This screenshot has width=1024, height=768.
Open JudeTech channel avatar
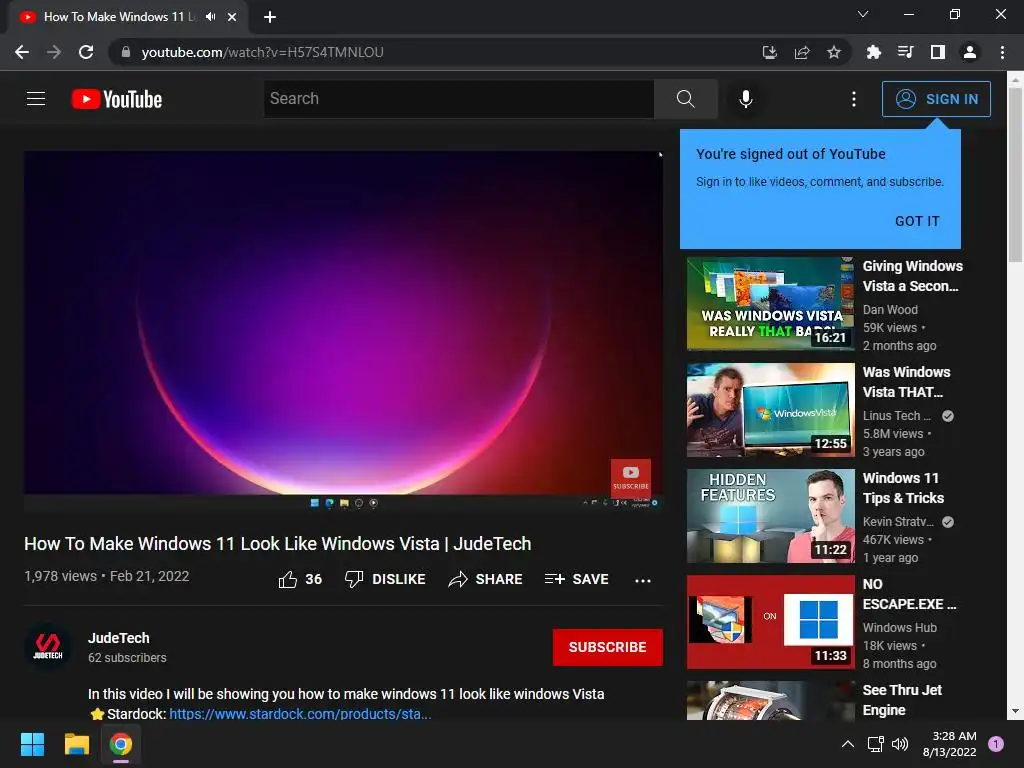coord(48,647)
